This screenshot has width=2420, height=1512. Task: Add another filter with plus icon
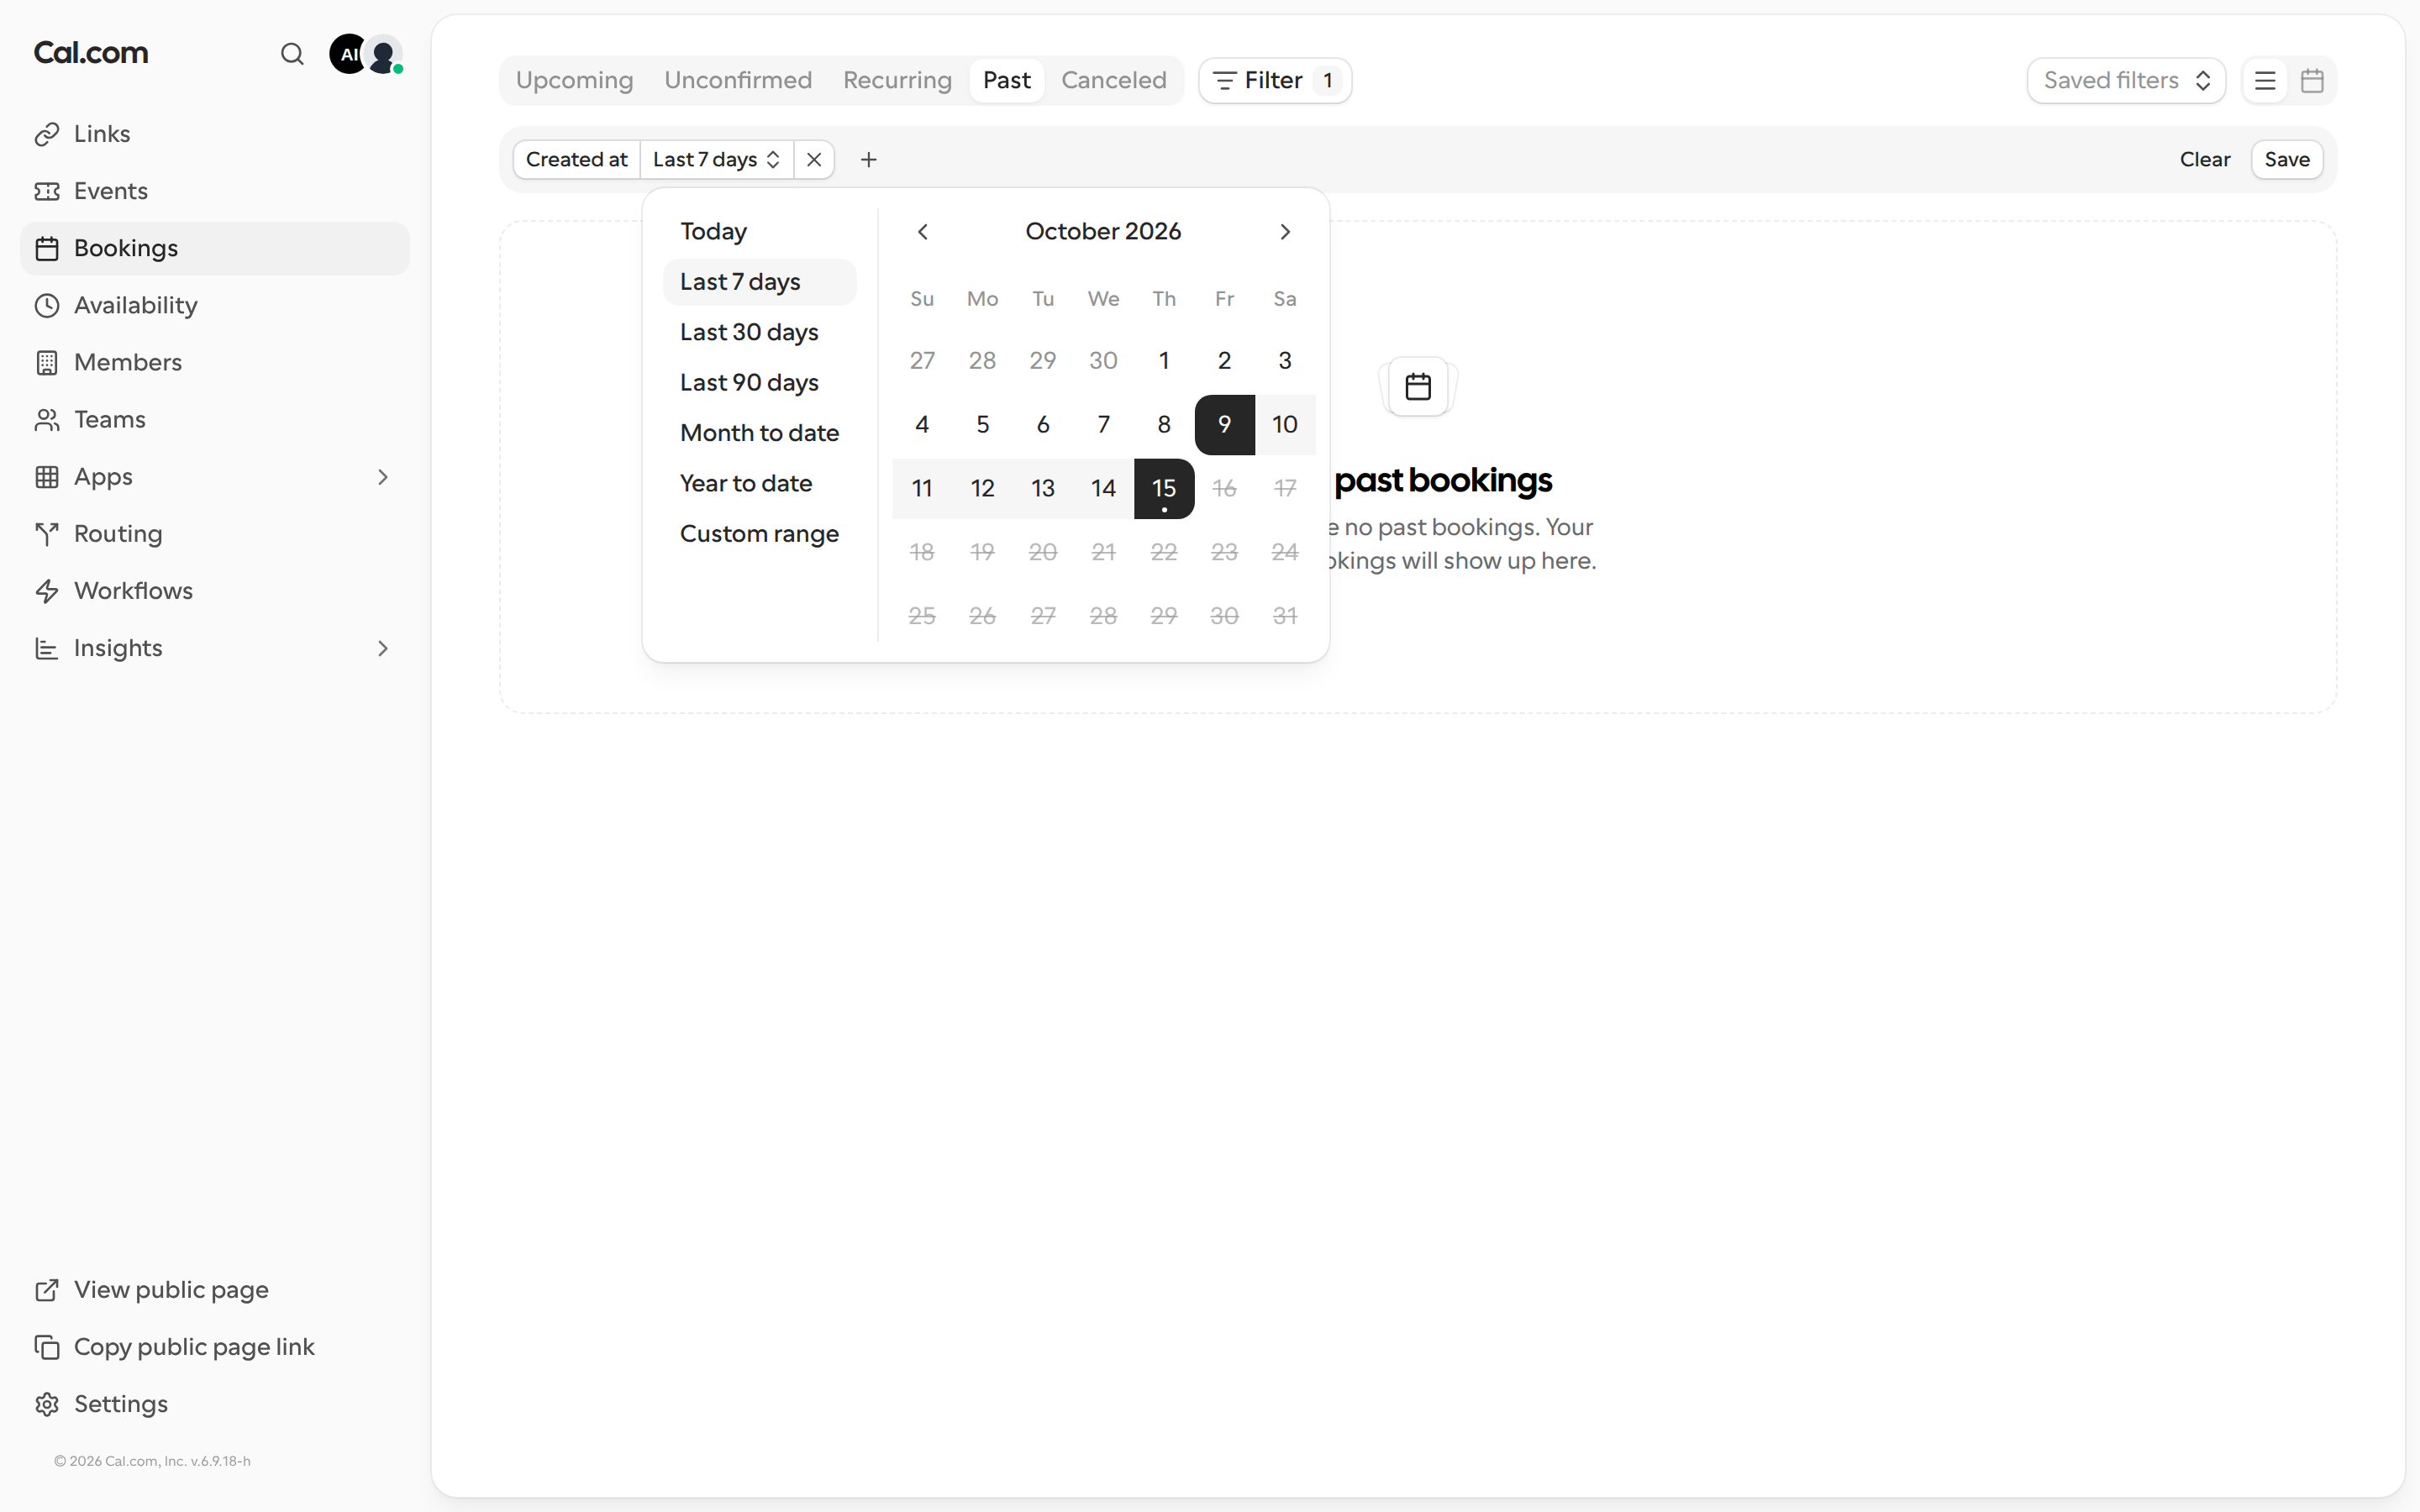click(x=868, y=160)
